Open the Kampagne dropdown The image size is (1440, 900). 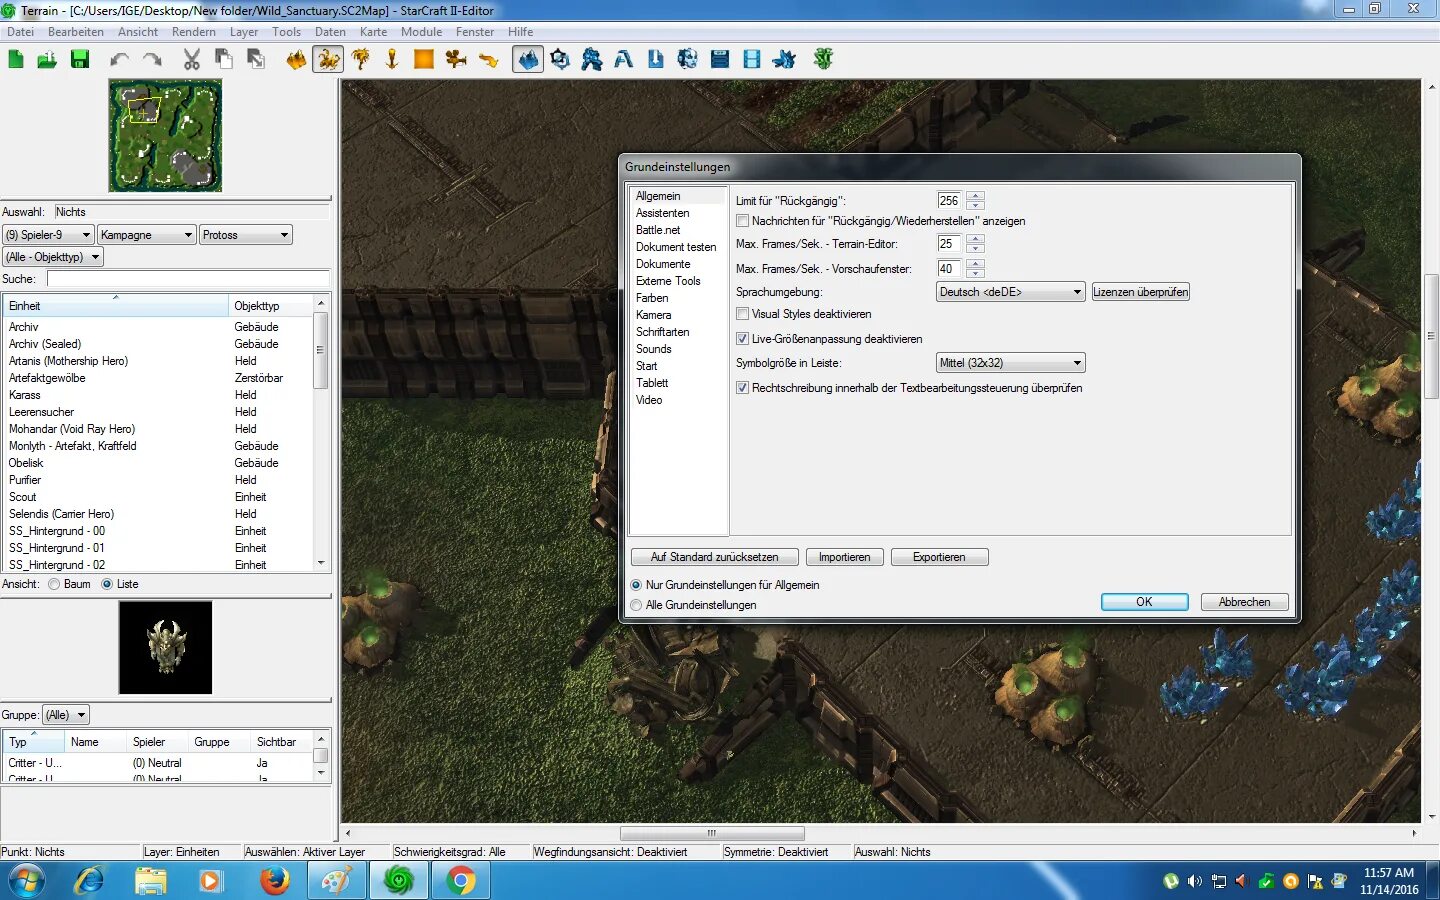point(147,235)
